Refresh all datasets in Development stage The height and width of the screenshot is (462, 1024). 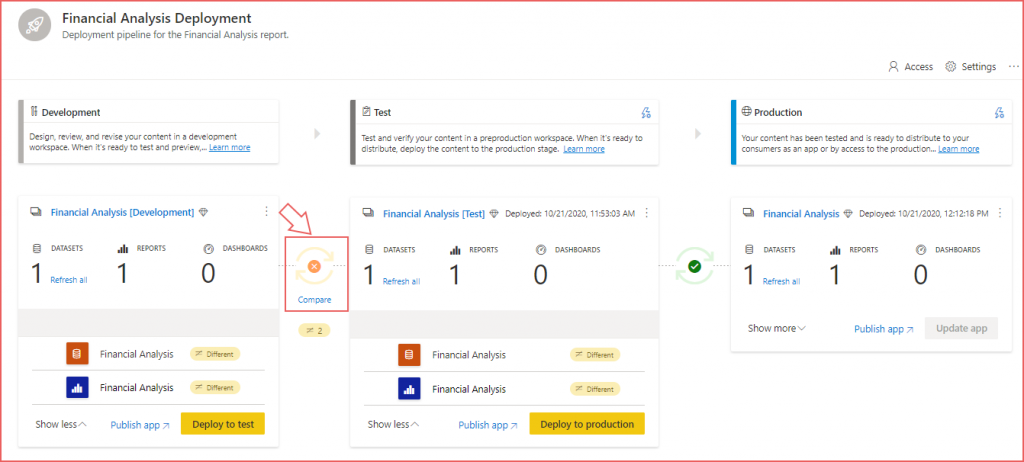(69, 280)
